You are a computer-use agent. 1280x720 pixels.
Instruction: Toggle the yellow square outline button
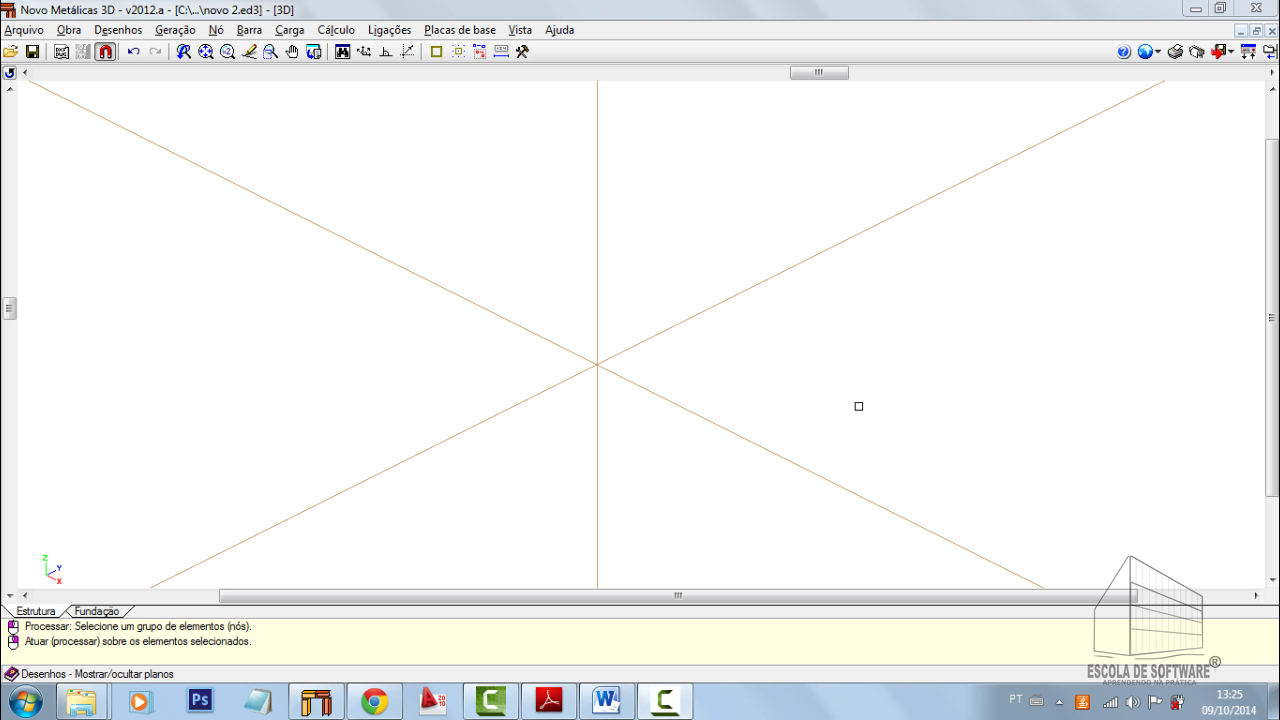tap(436, 52)
